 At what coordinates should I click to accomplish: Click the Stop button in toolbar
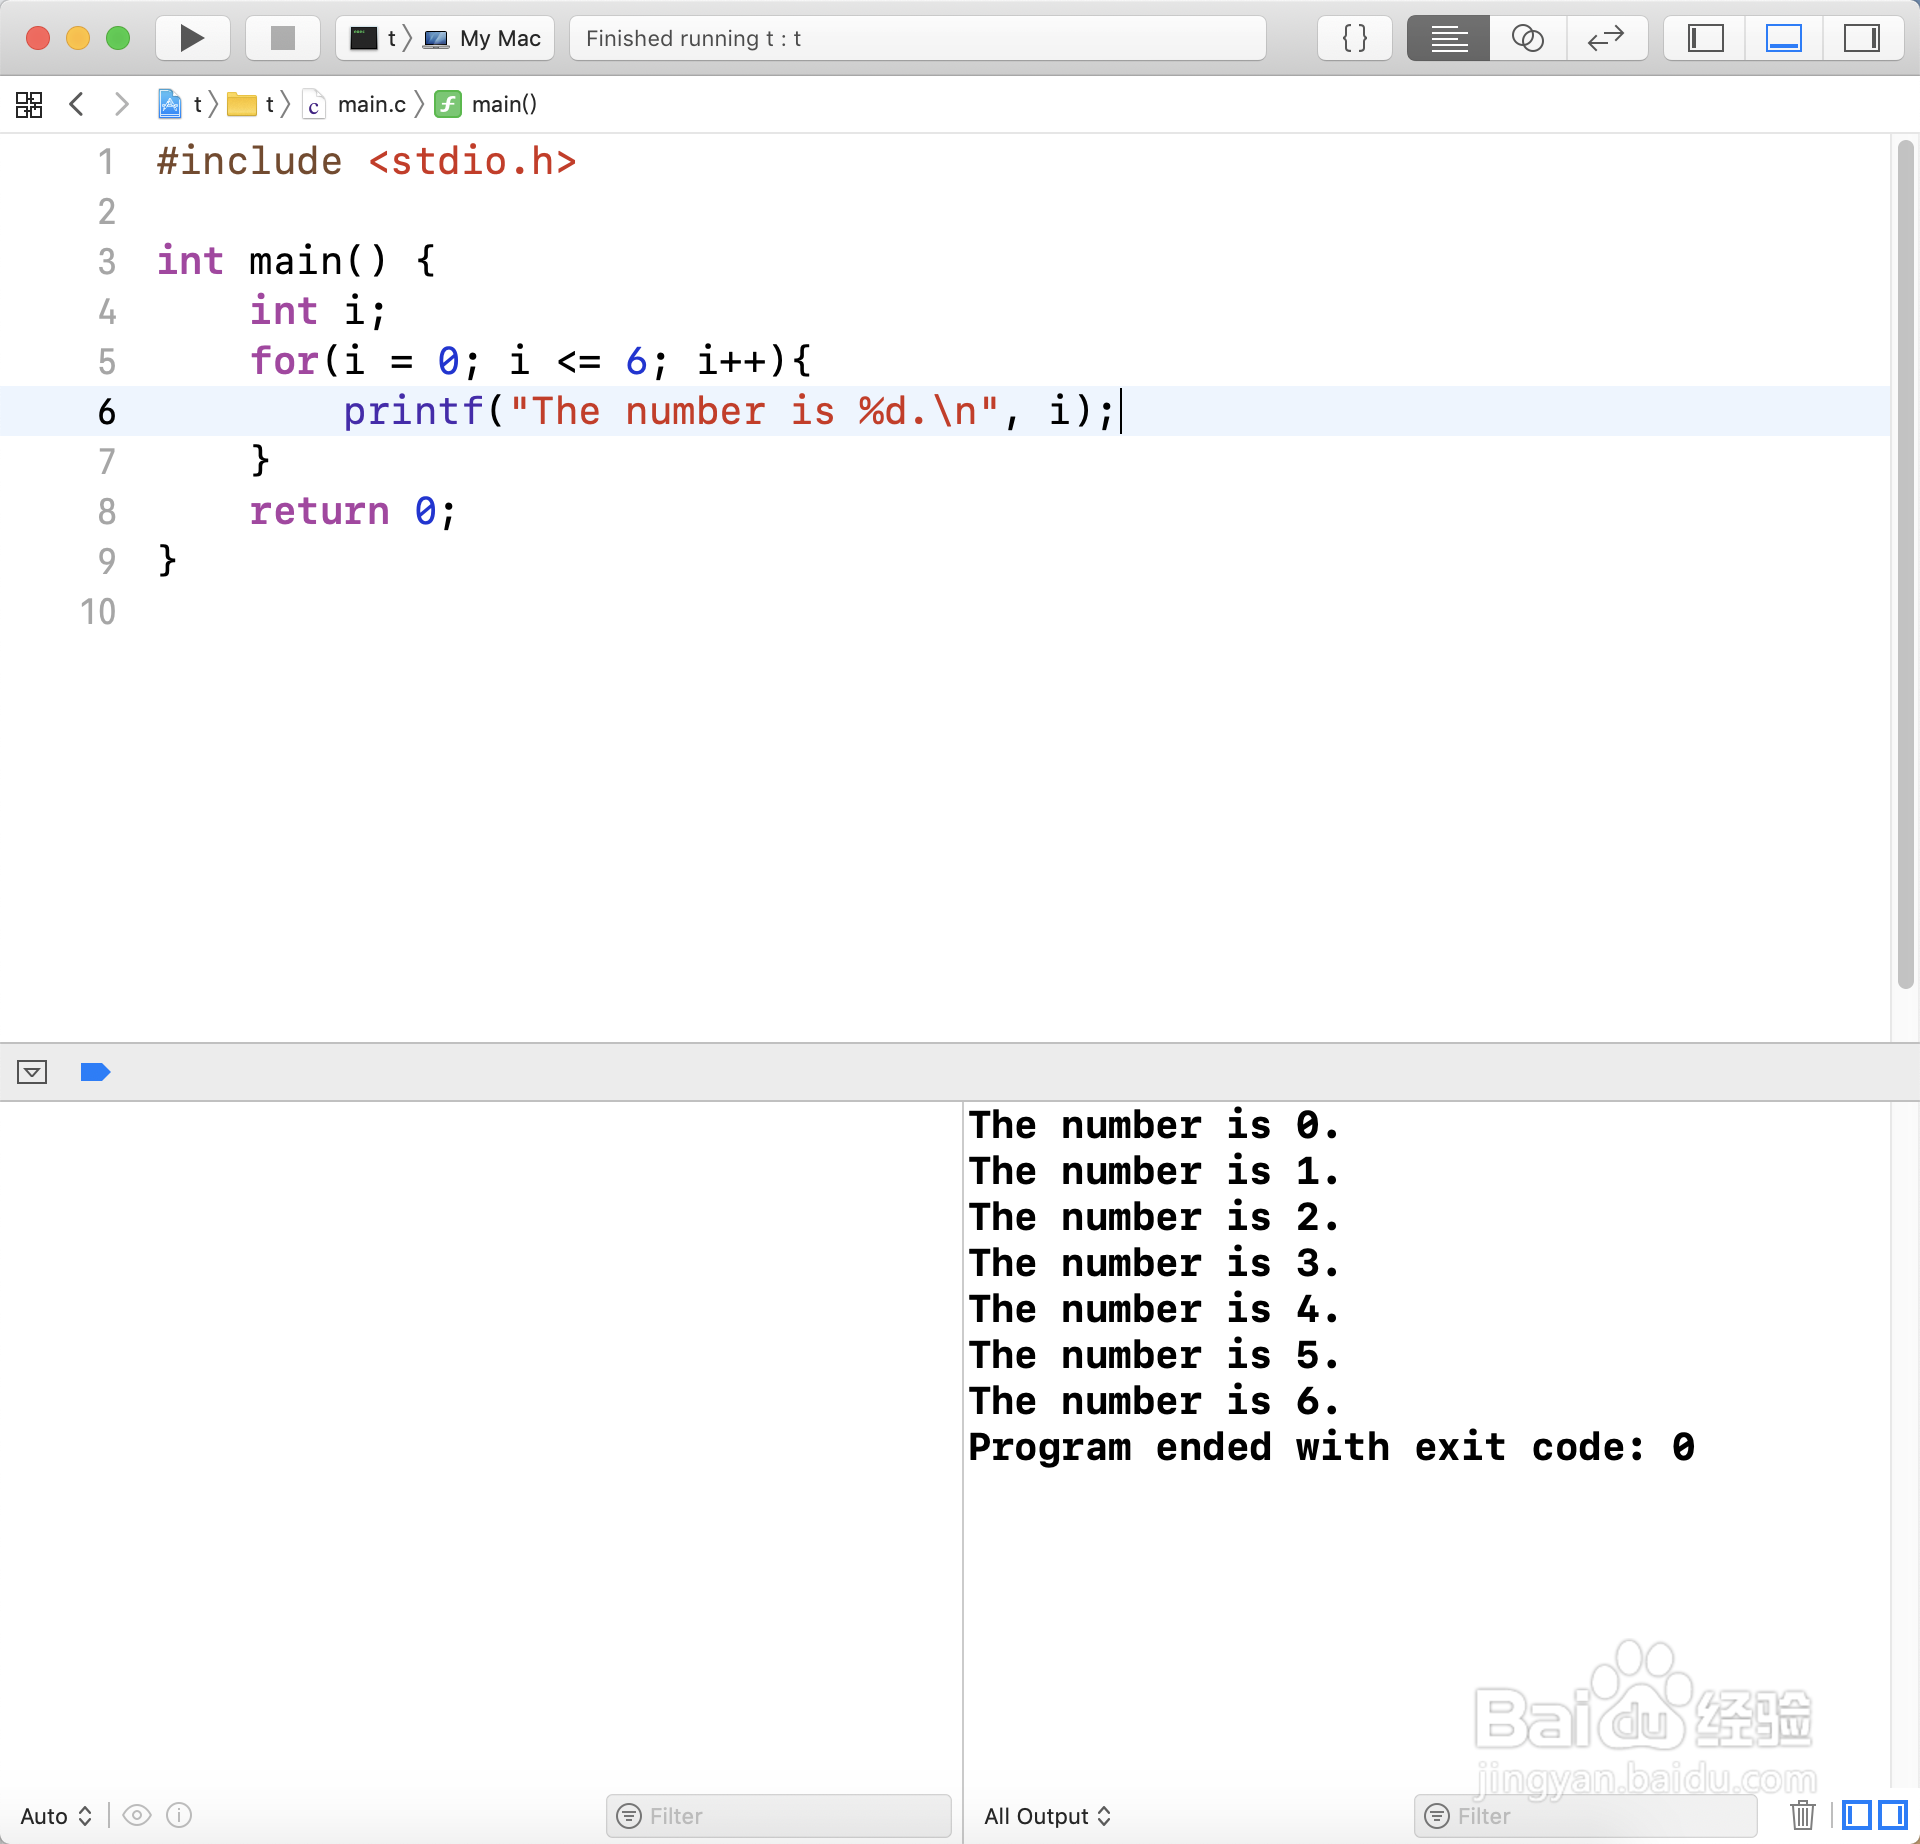tap(283, 38)
